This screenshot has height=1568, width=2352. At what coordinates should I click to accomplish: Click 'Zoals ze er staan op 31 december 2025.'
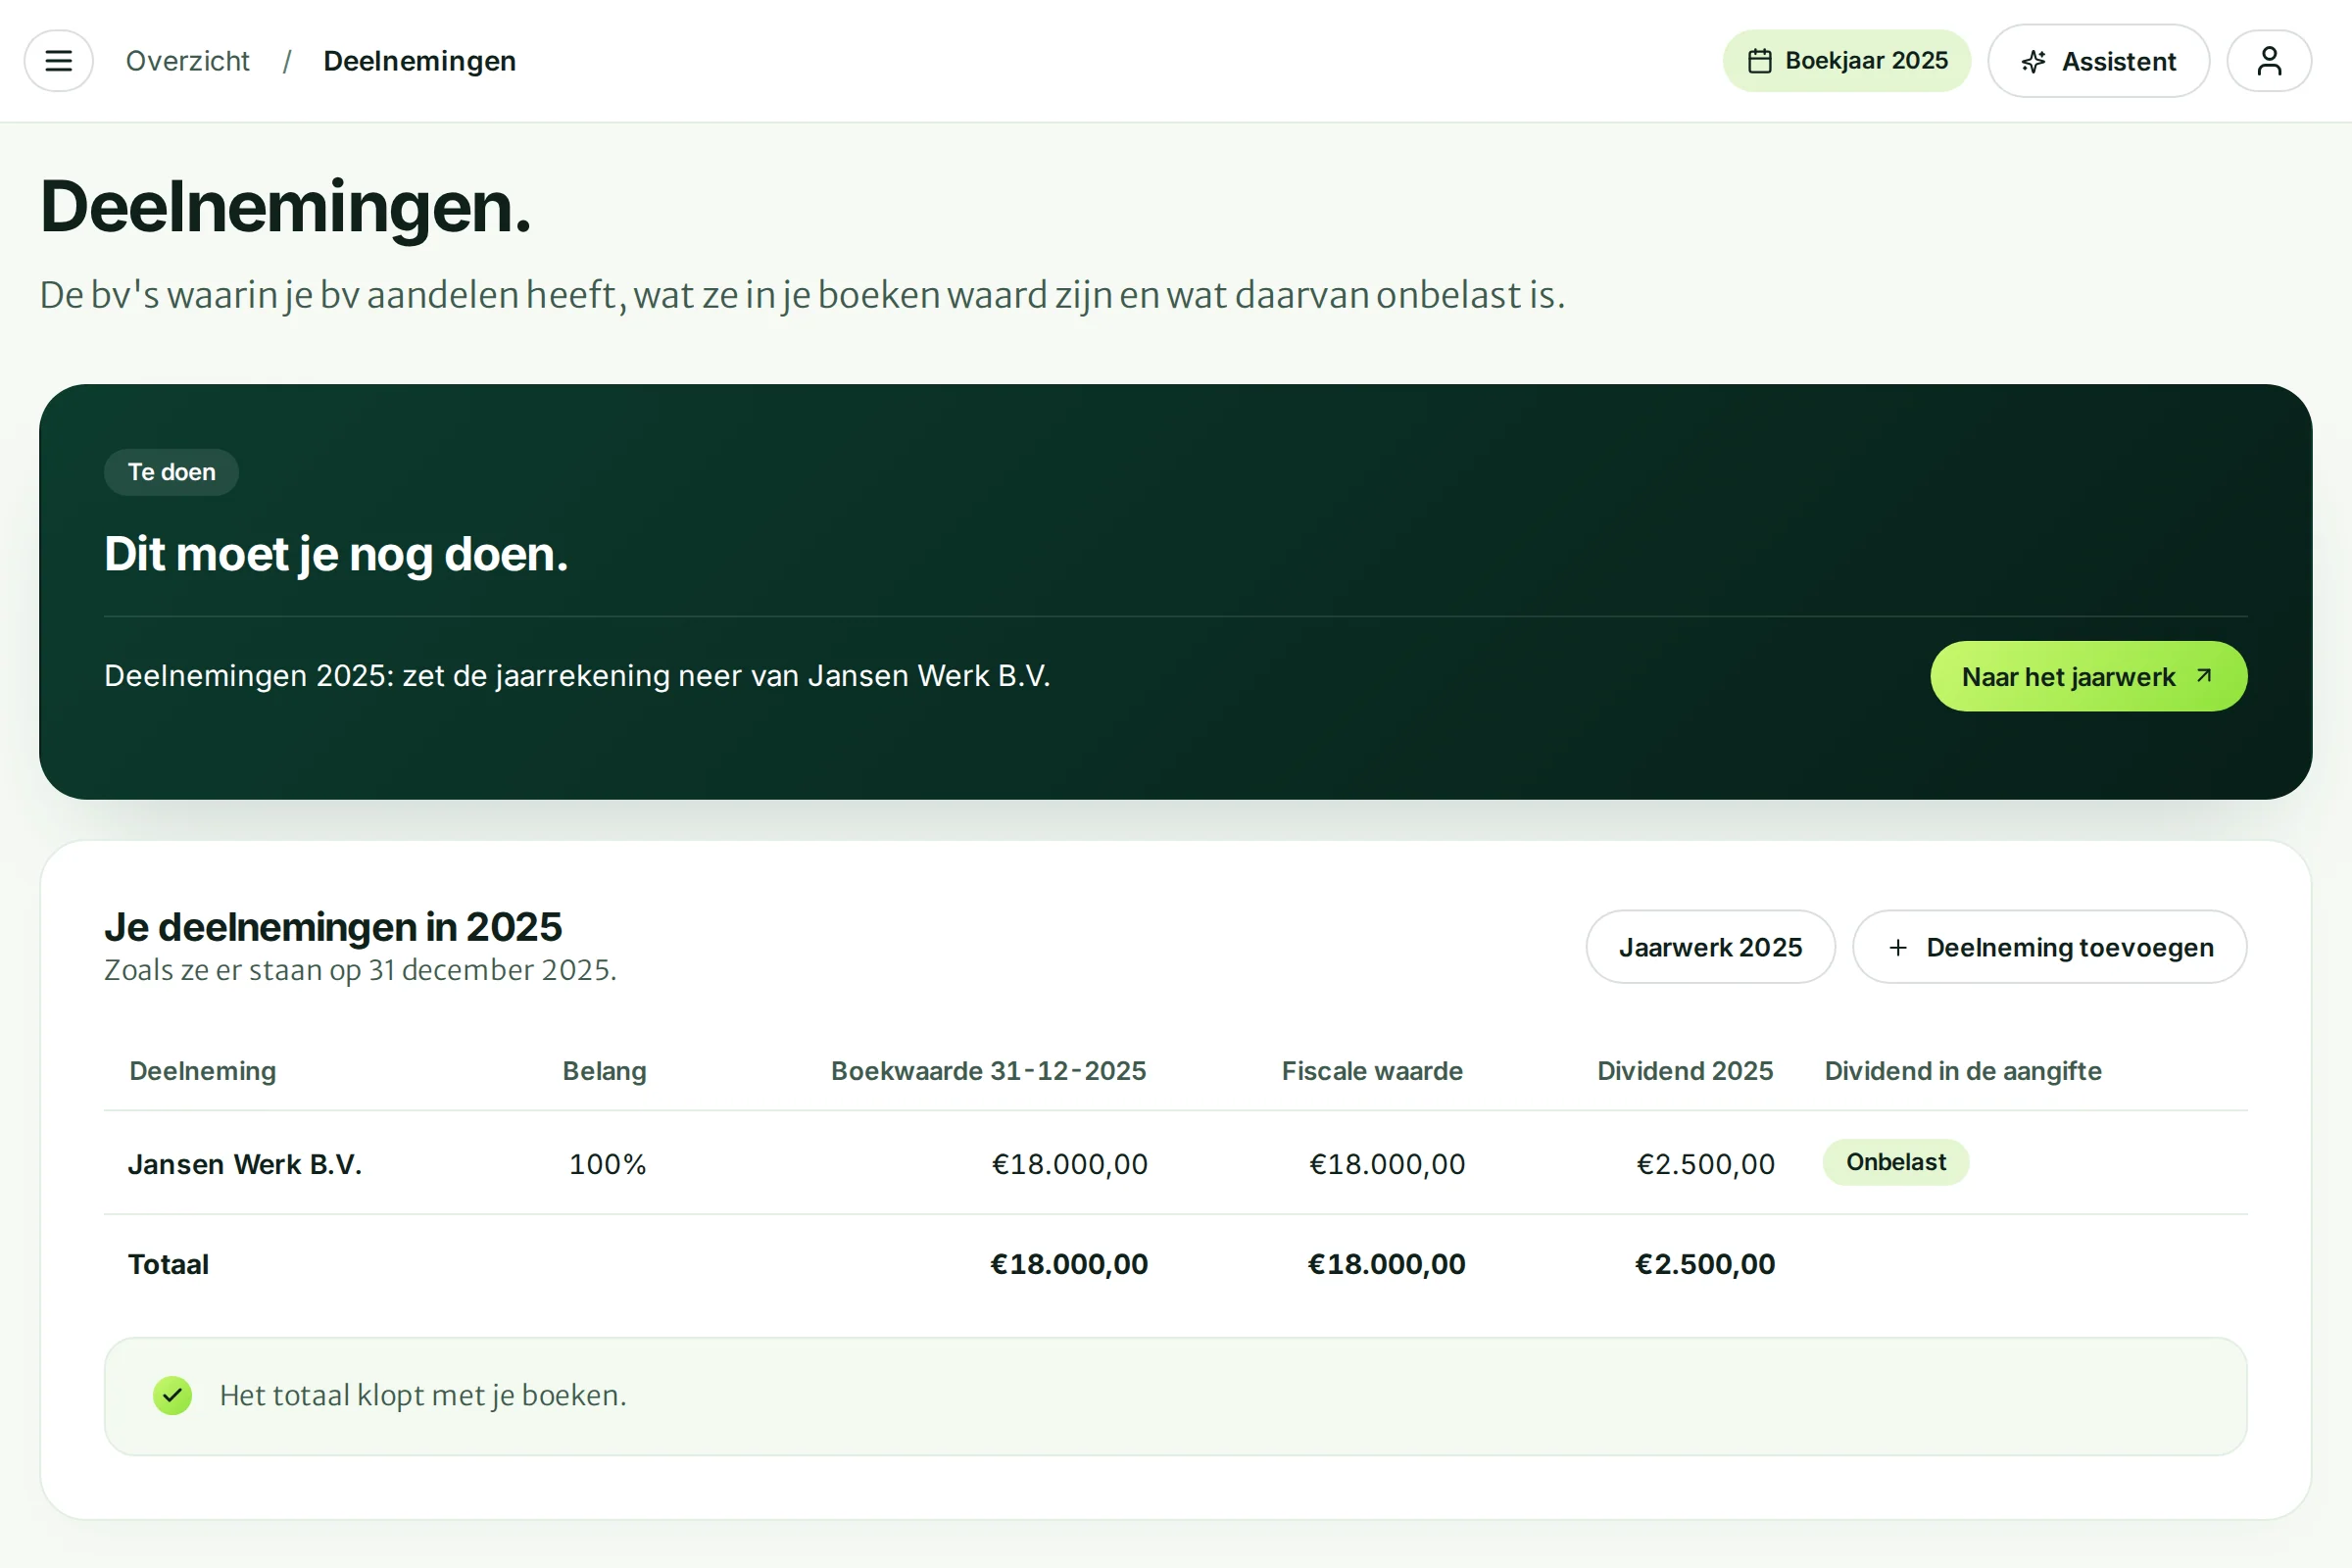coord(360,970)
